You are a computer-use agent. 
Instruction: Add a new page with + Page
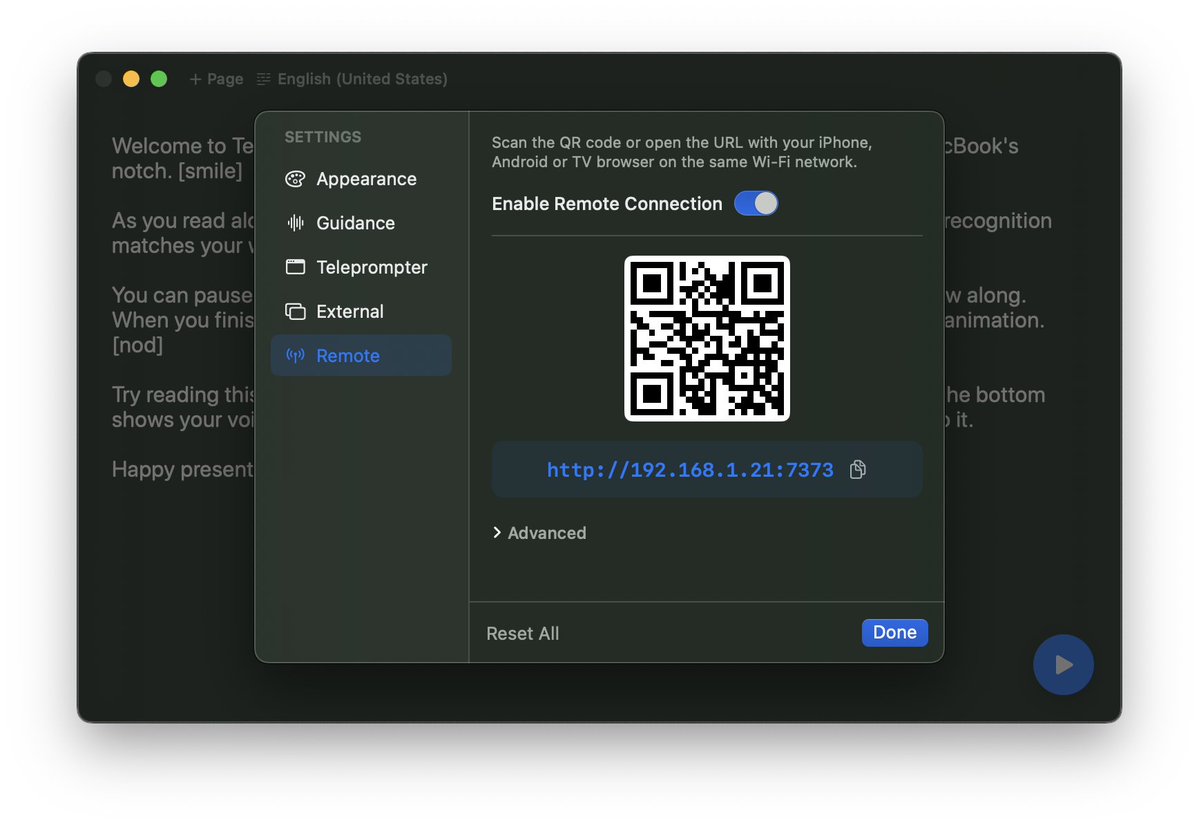click(216, 79)
